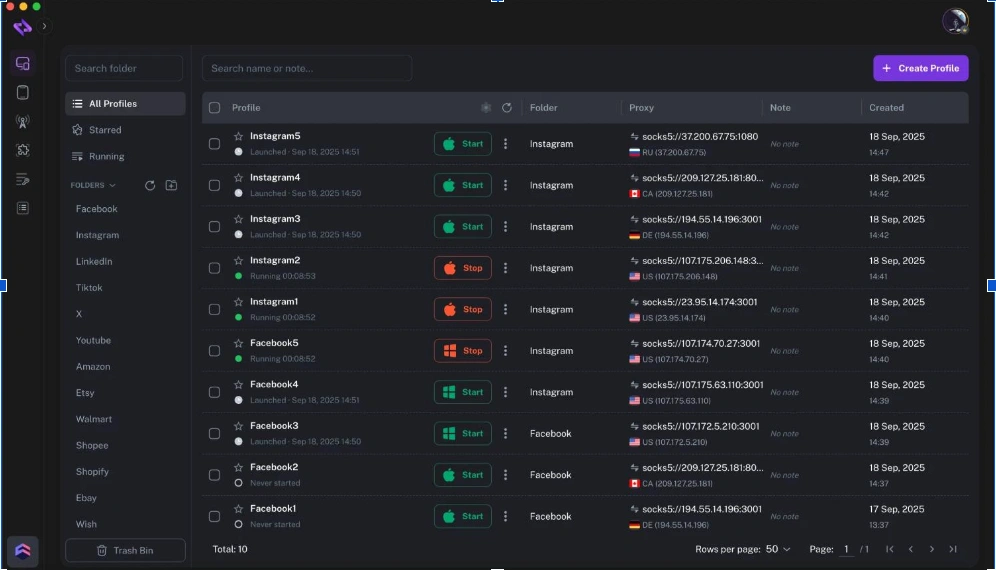Image resolution: width=996 pixels, height=570 pixels.
Task: Open the rows per page dropdown
Action: point(777,549)
